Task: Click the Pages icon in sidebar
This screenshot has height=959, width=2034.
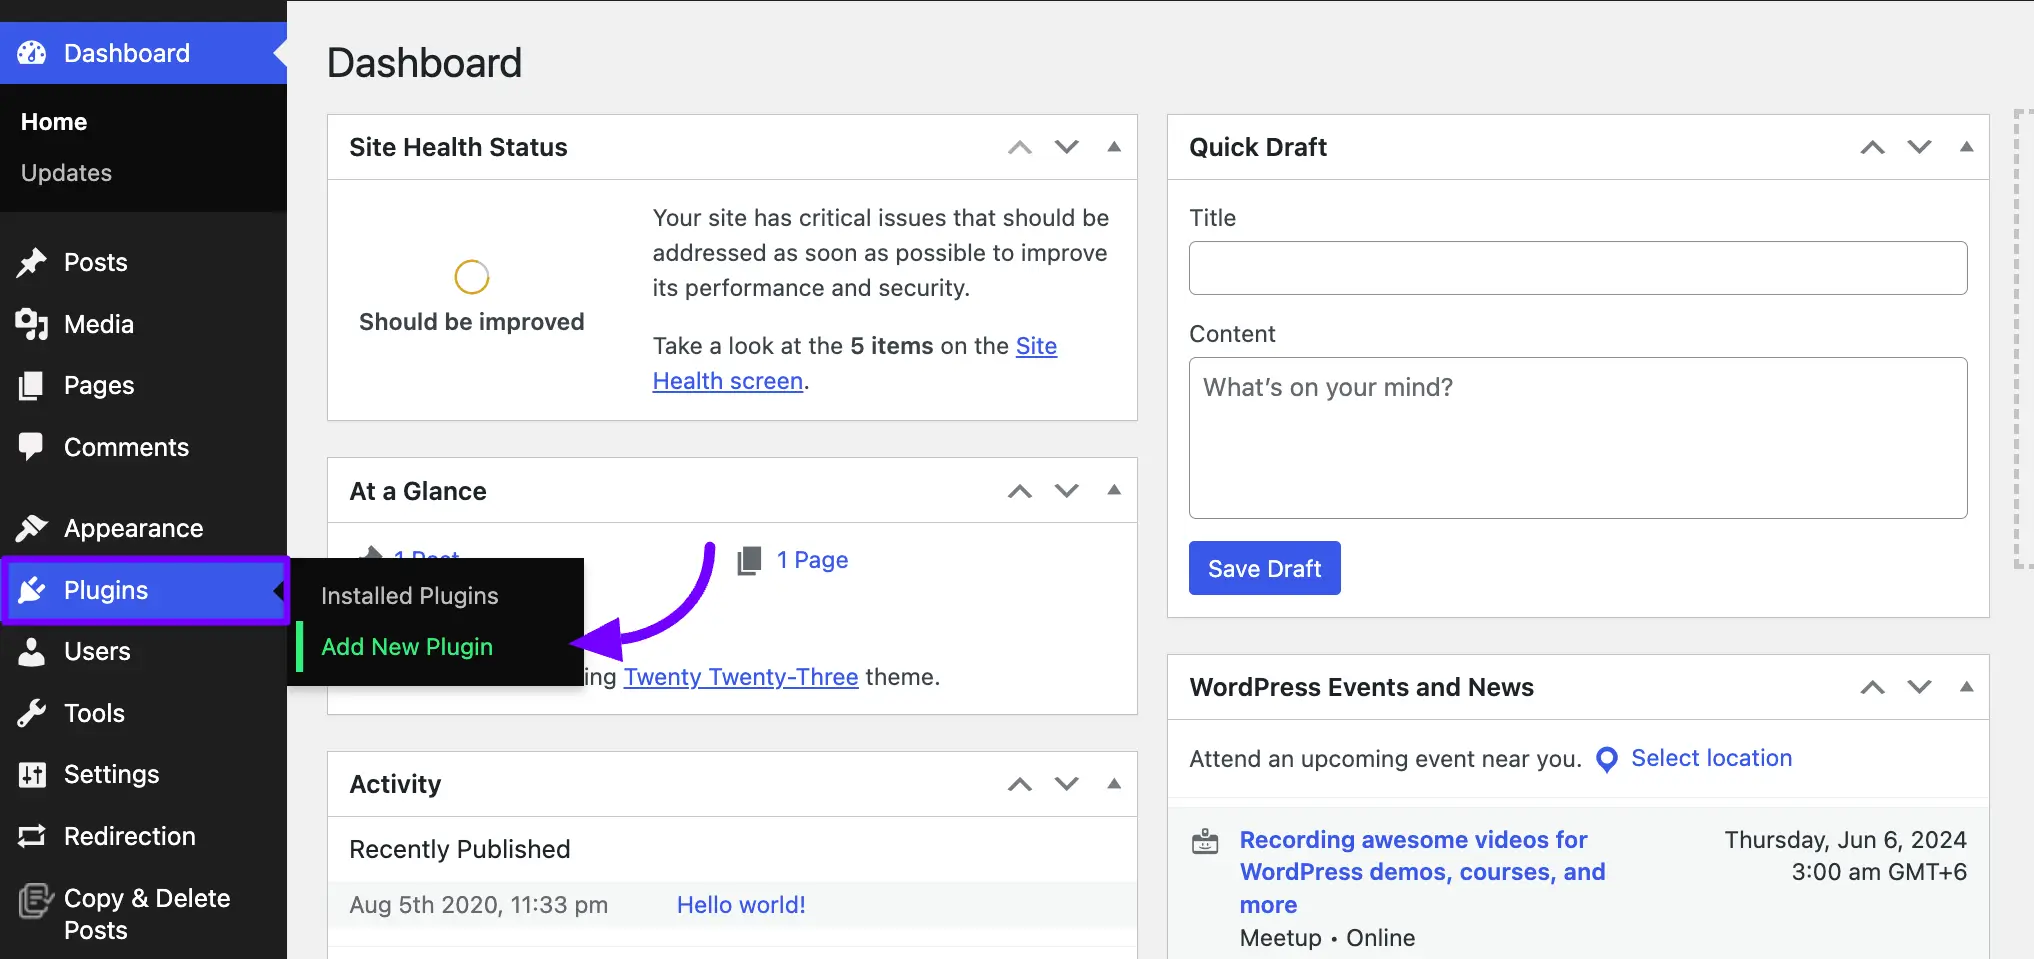Action: [x=32, y=385]
